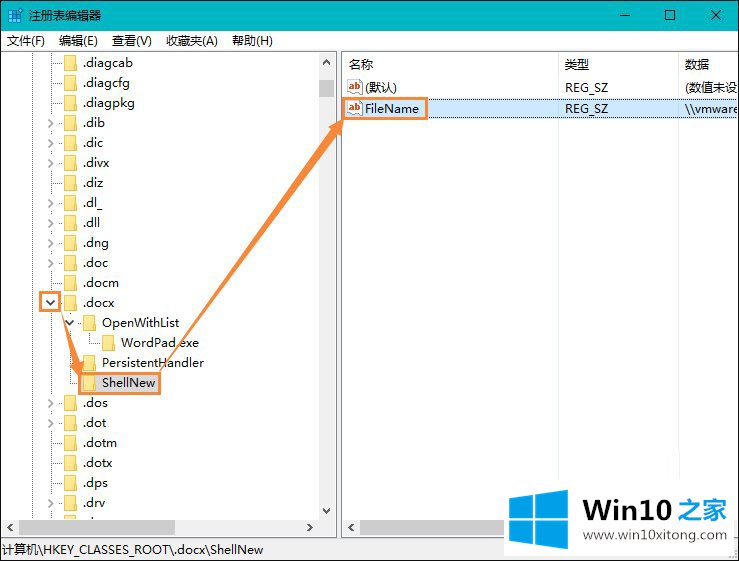This screenshot has height=561, width=739.
Task: Open the 查看(V) menu
Action: 131,41
